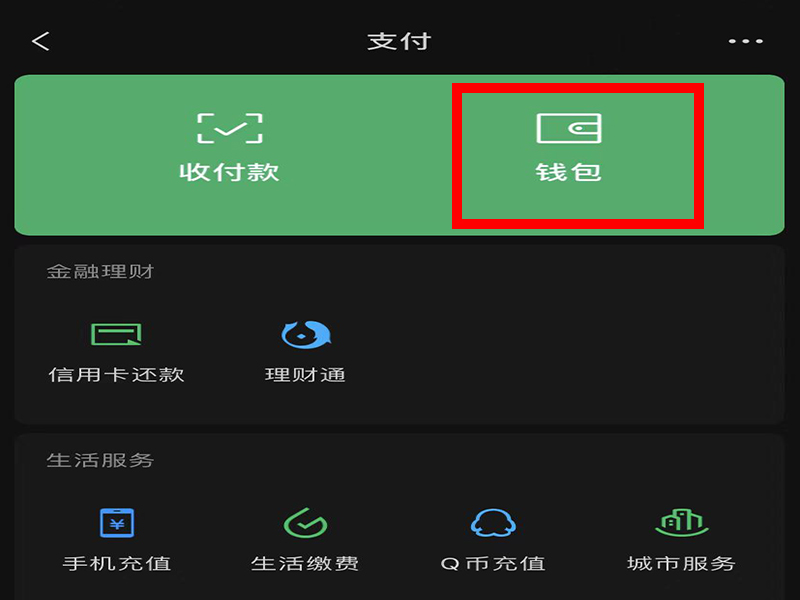Image resolution: width=800 pixels, height=600 pixels.
Task: Go back using the top-left arrow
Action: pyautogui.click(x=40, y=41)
